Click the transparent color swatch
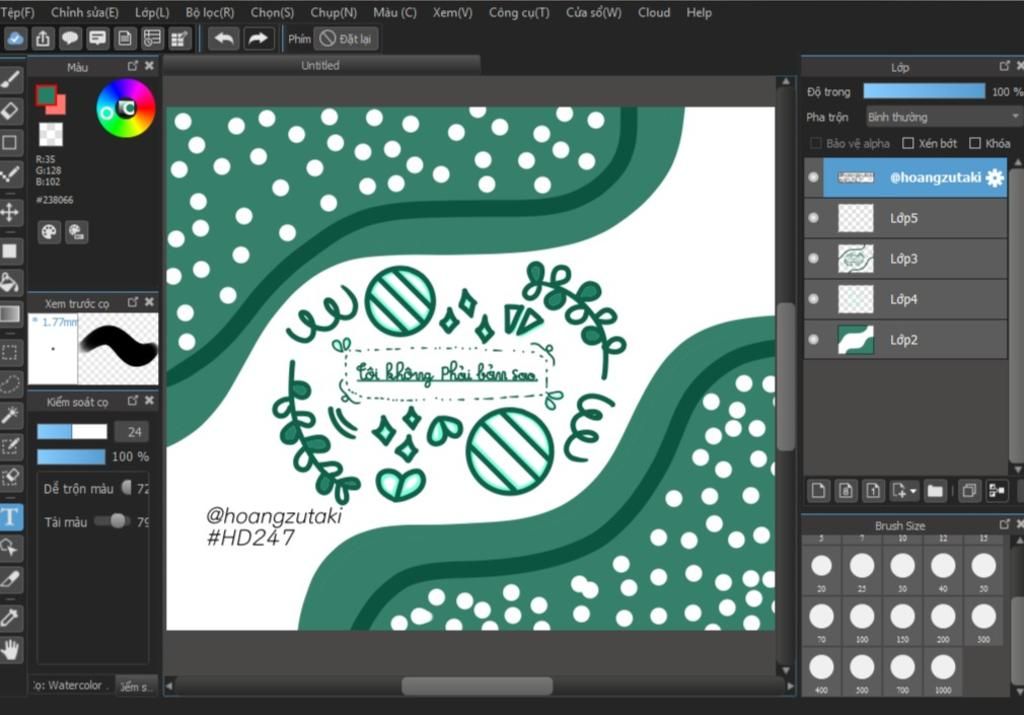The height and width of the screenshot is (715, 1024). (50, 134)
